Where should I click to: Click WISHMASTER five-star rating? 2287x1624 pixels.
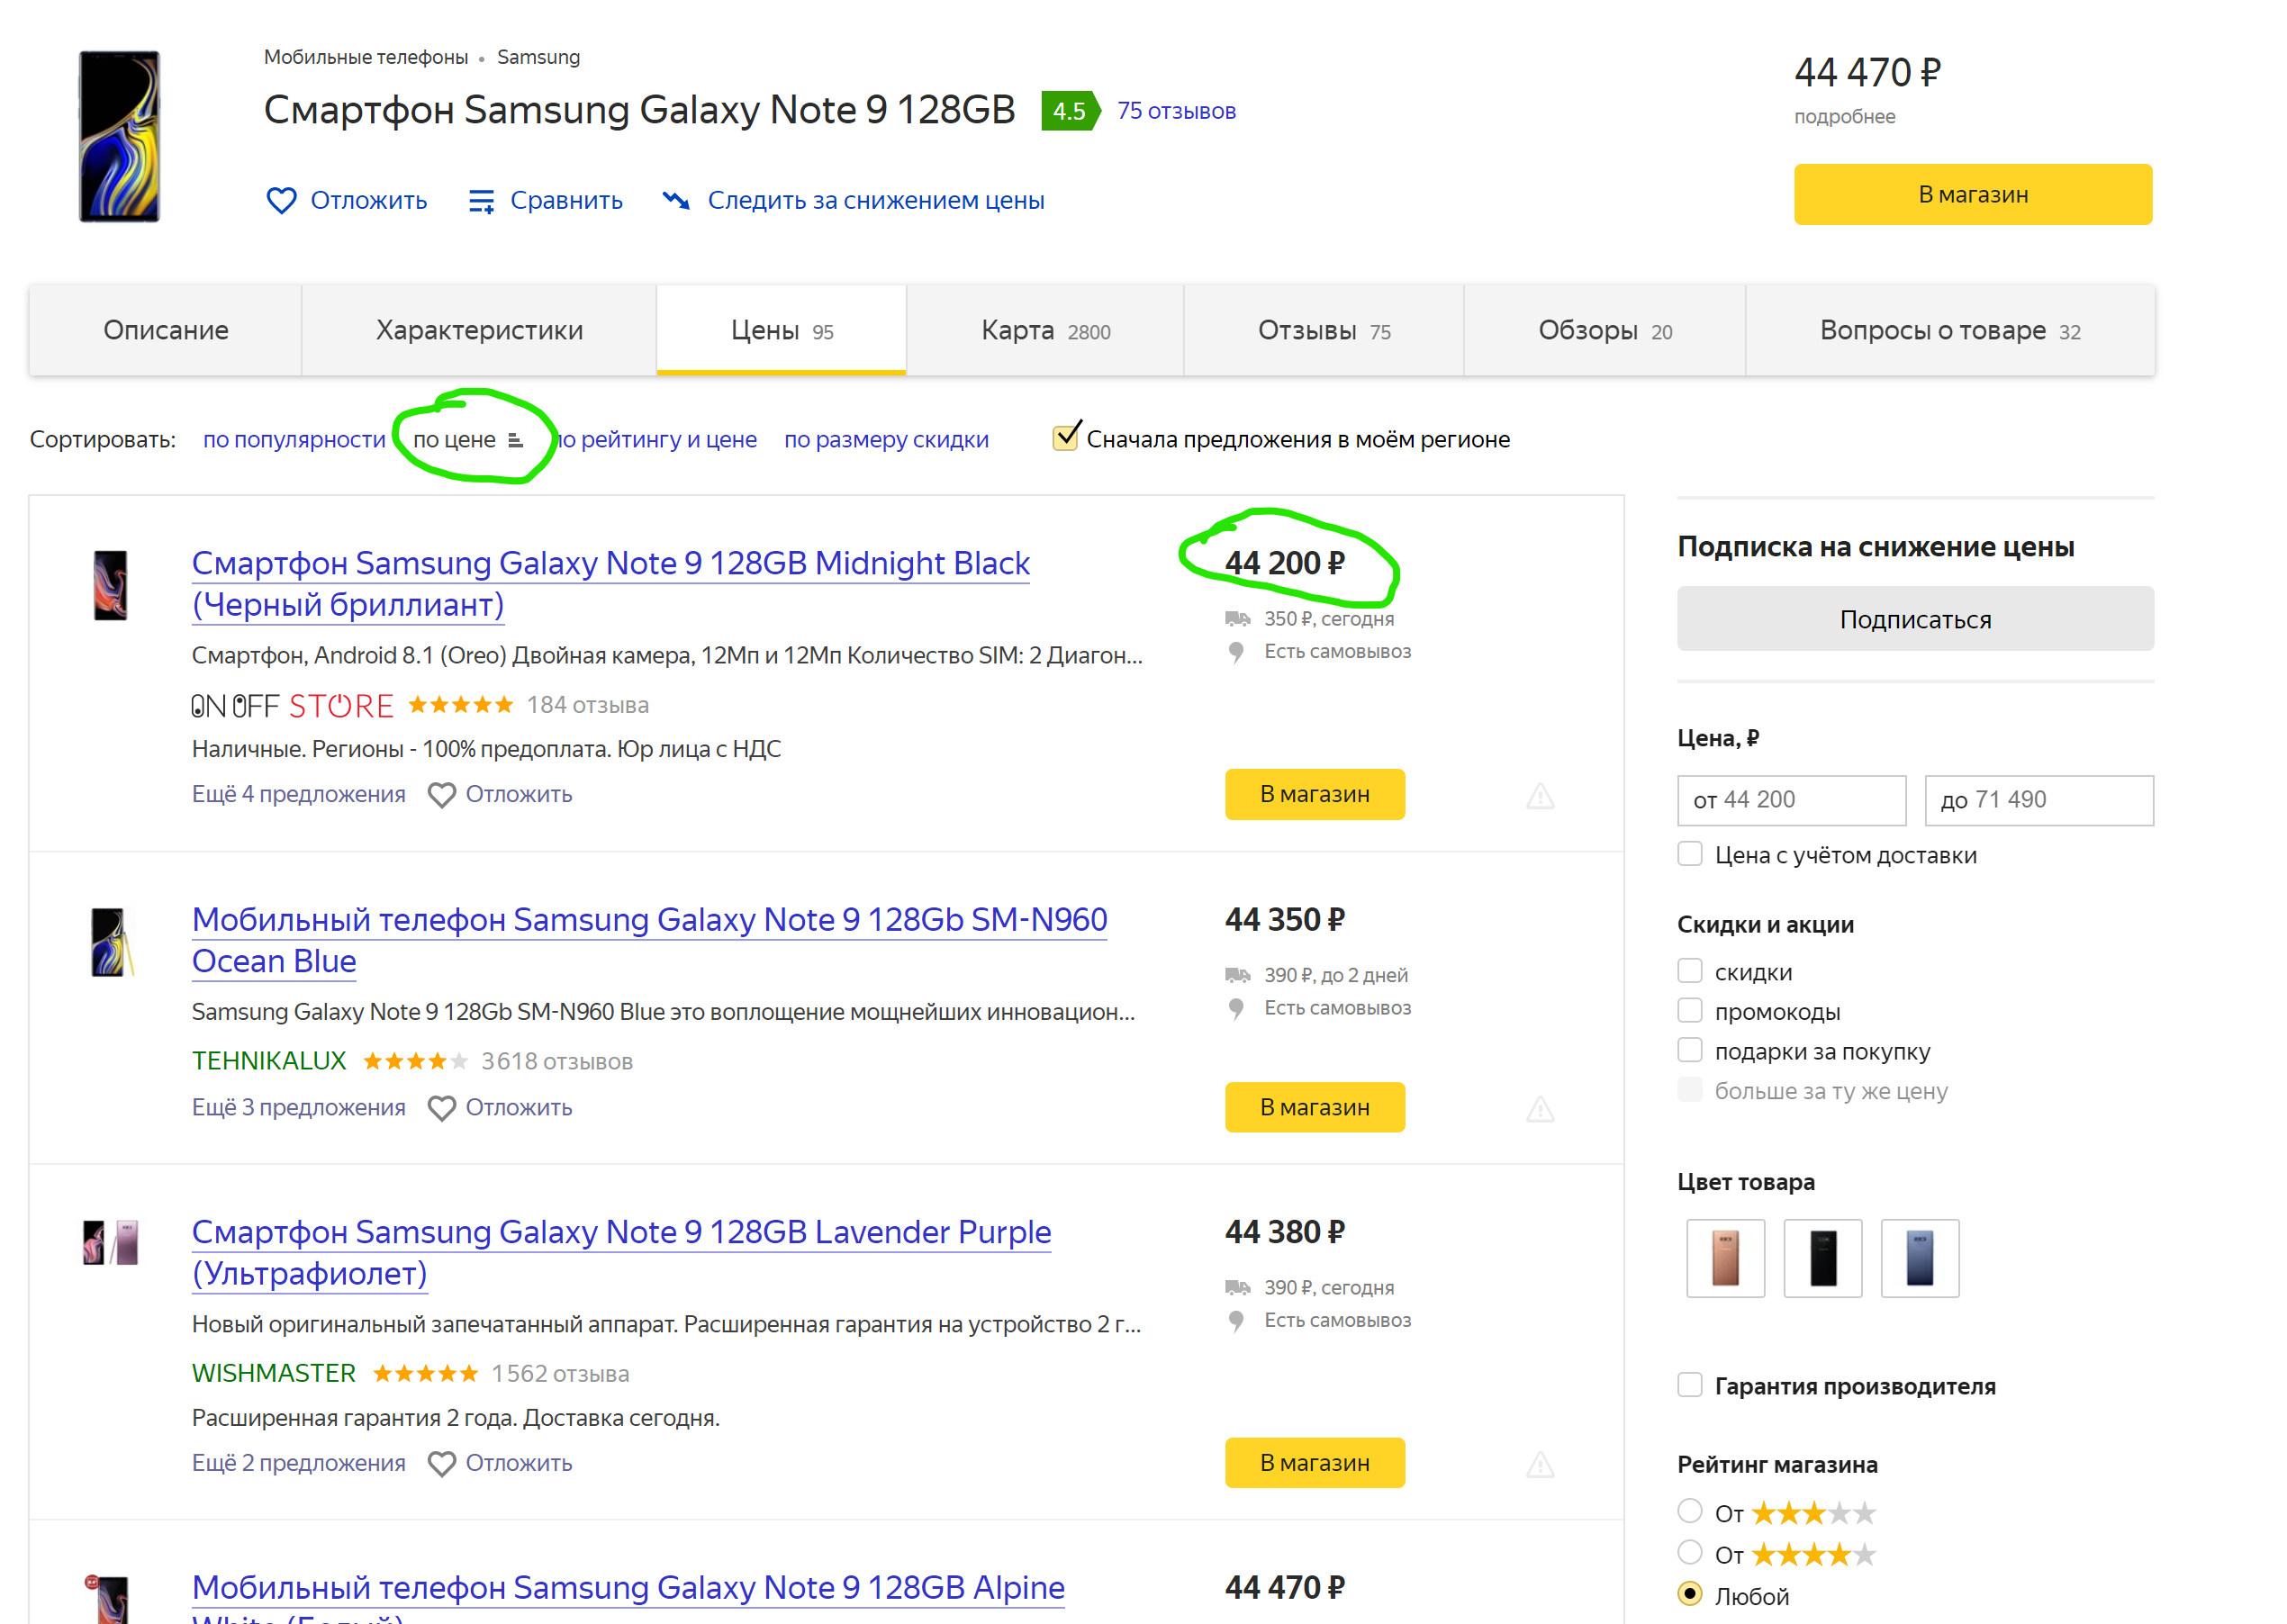coord(425,1374)
